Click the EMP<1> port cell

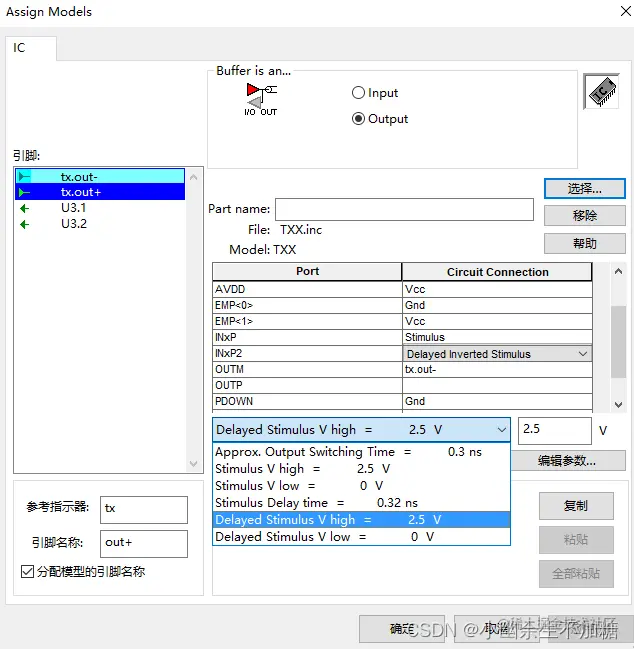point(307,322)
